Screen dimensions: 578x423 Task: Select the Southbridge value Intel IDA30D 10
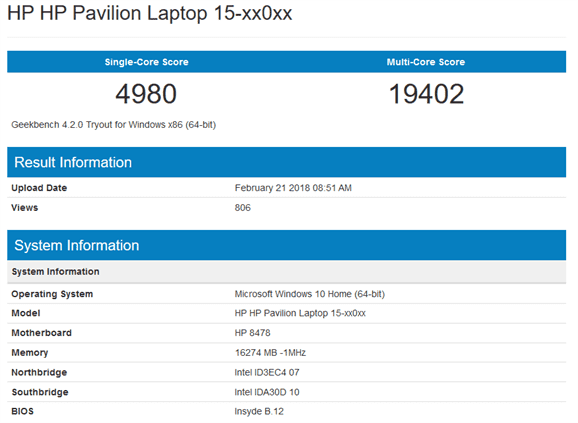click(x=267, y=392)
